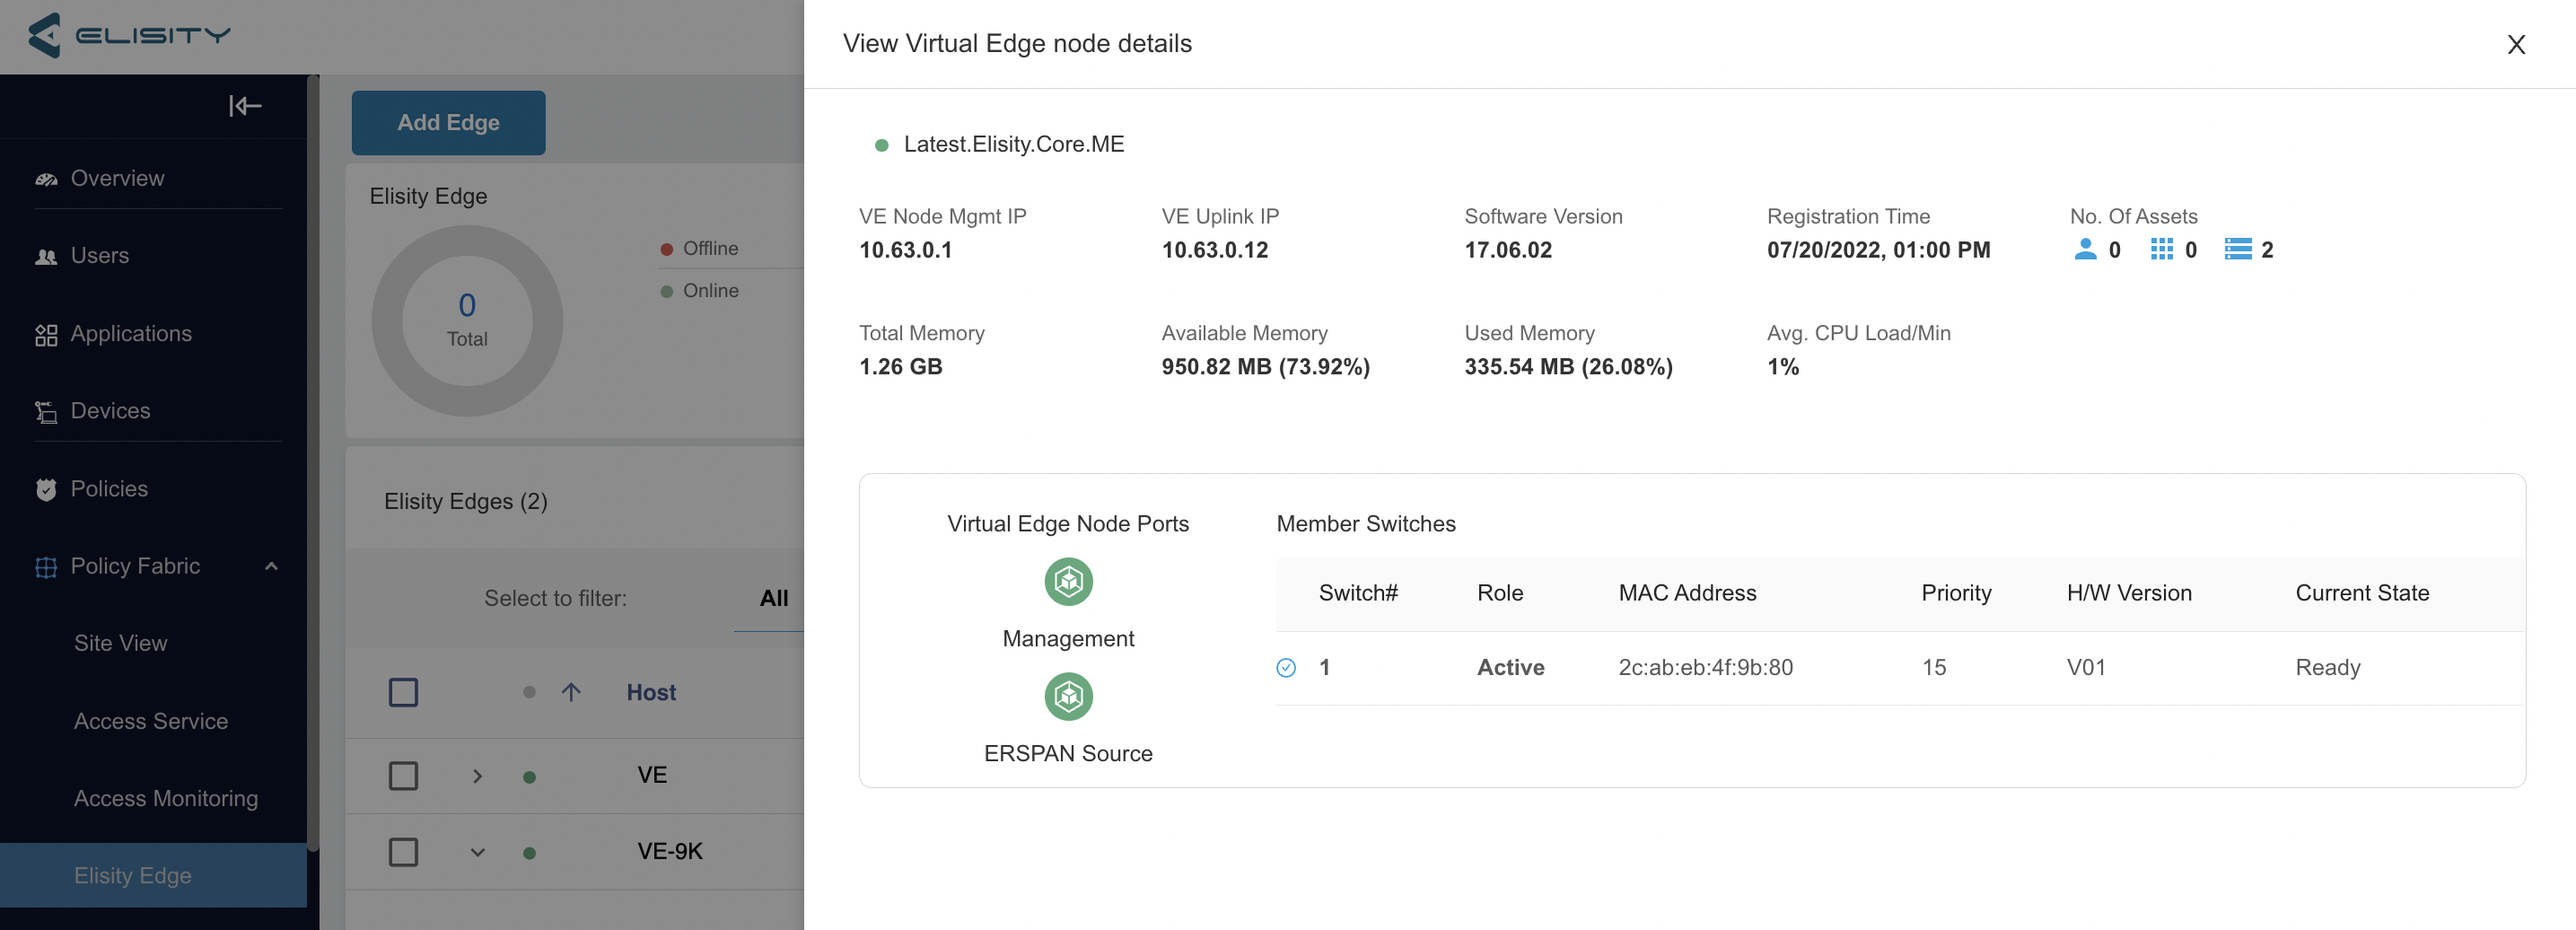
Task: Click the ERSPAN Source port icon
Action: [1068, 697]
